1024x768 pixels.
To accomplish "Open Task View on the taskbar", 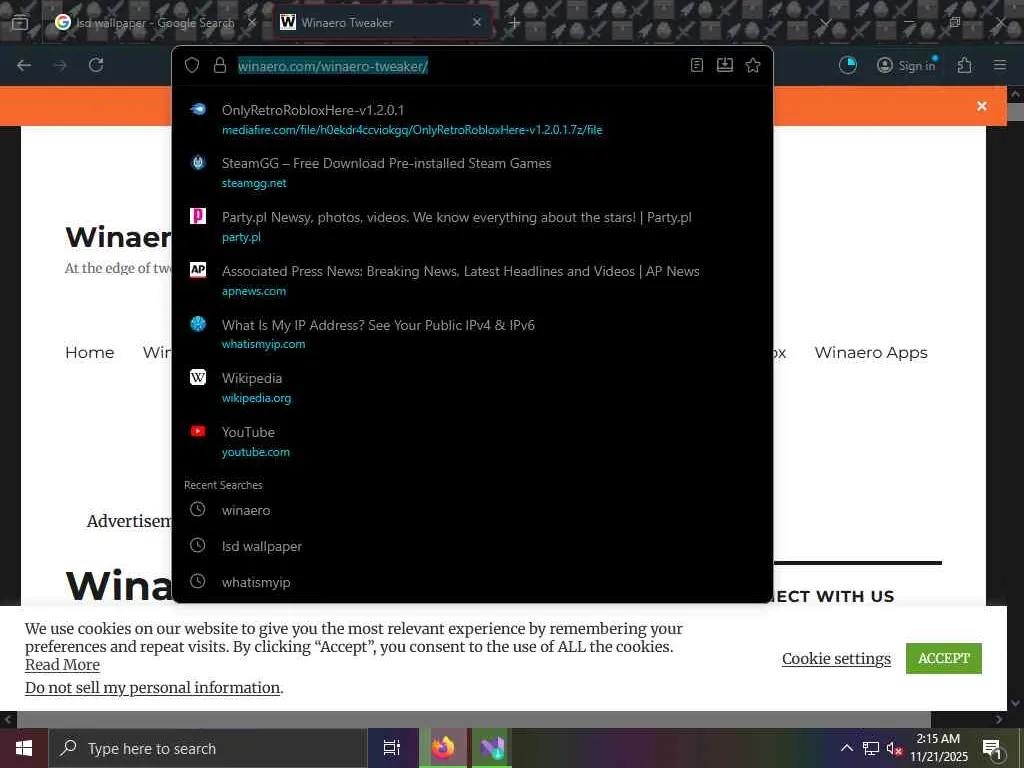I will coord(392,748).
